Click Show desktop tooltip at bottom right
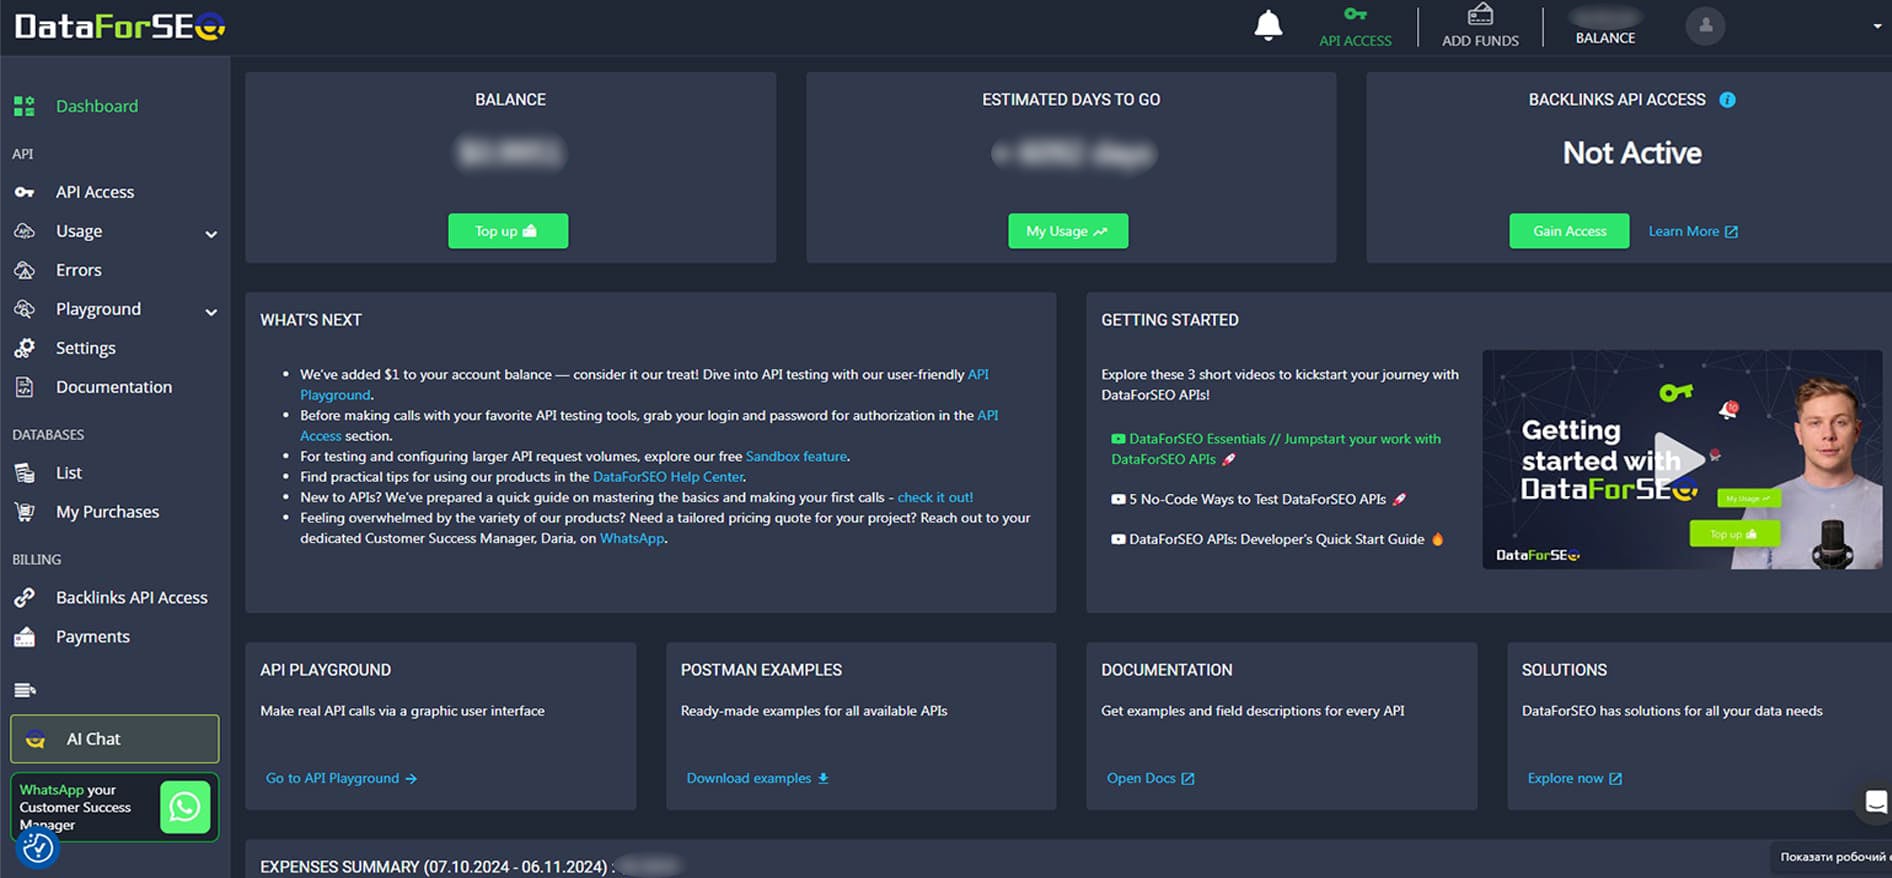The width and height of the screenshot is (1892, 878). (1832, 857)
